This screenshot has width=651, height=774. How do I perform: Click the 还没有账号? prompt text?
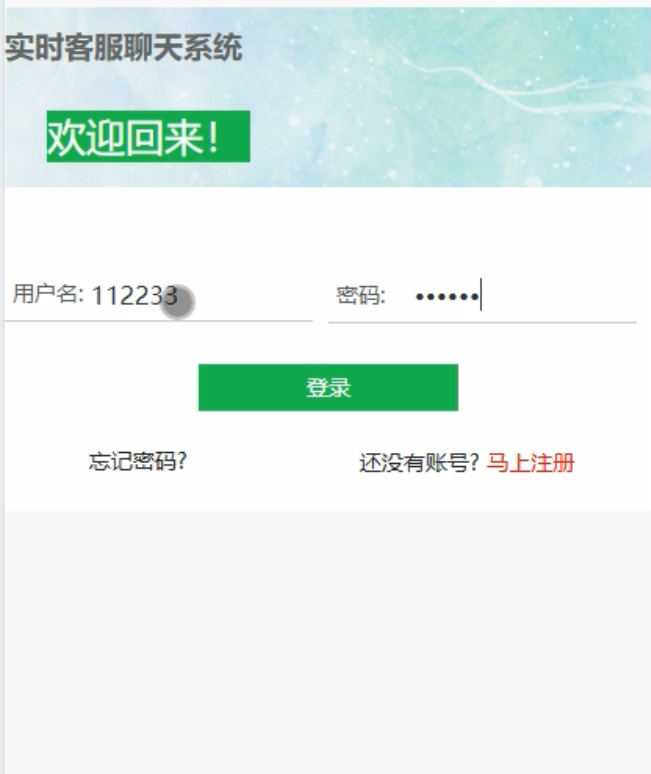click(x=419, y=463)
